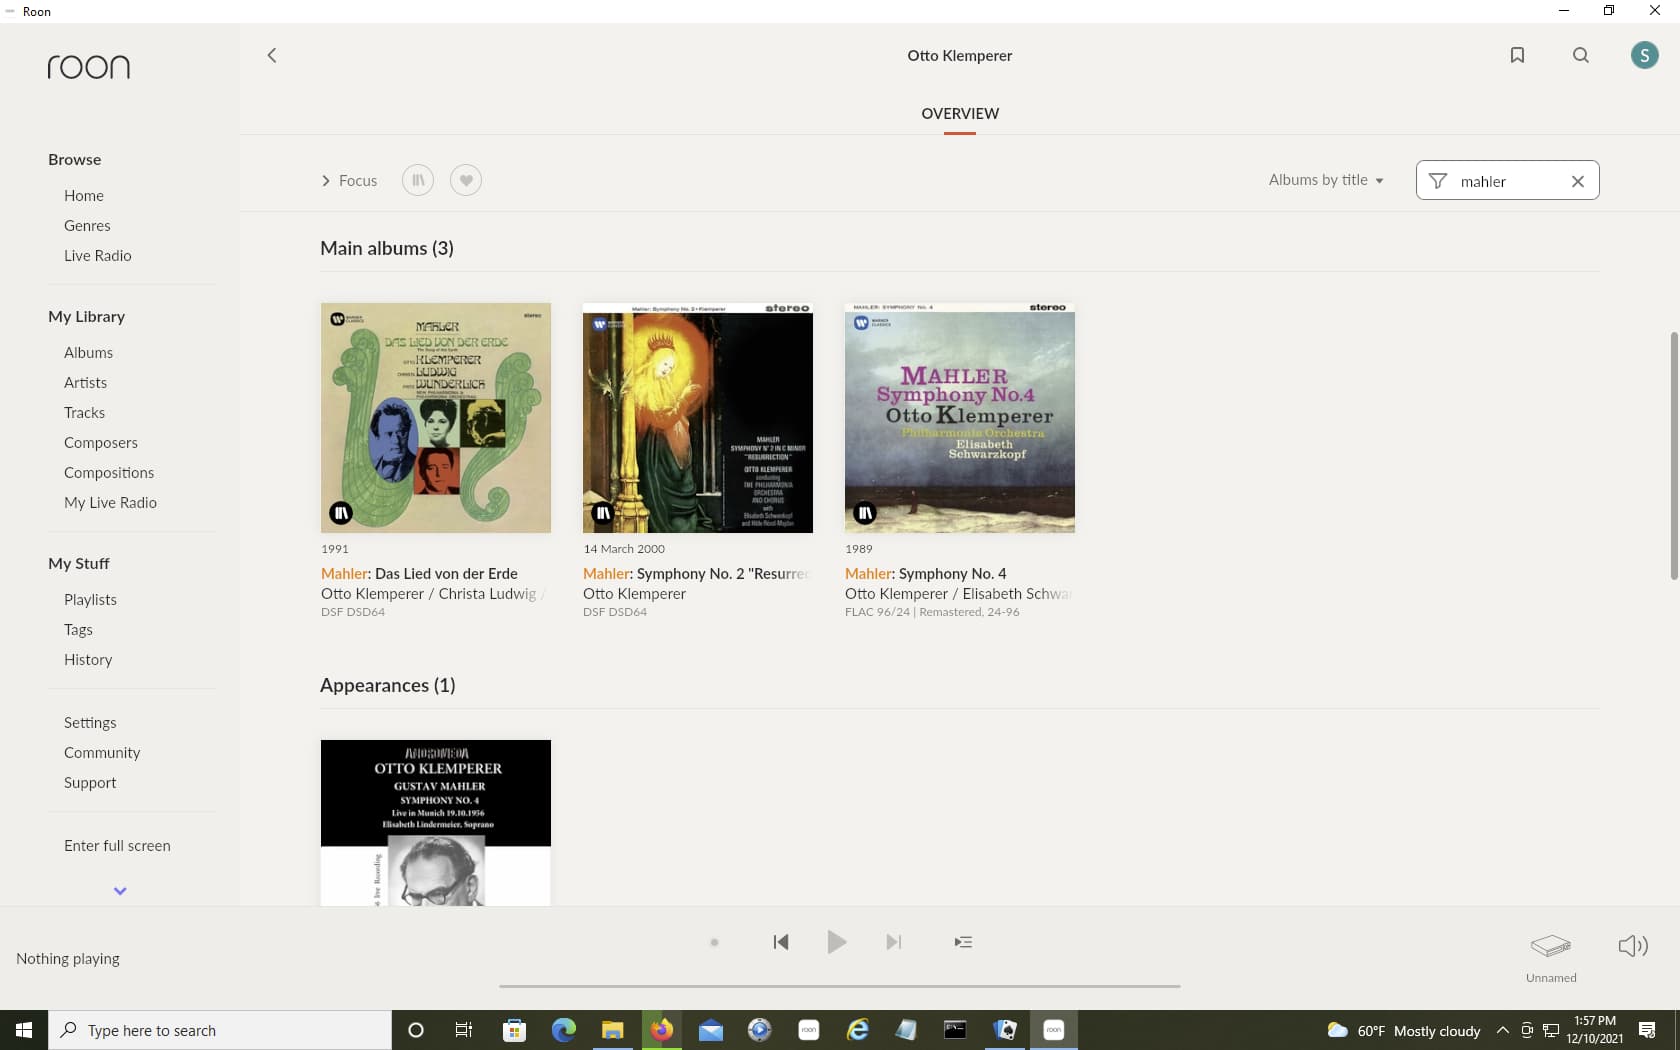Open Compositions in My Library
1680x1050 pixels.
click(109, 472)
